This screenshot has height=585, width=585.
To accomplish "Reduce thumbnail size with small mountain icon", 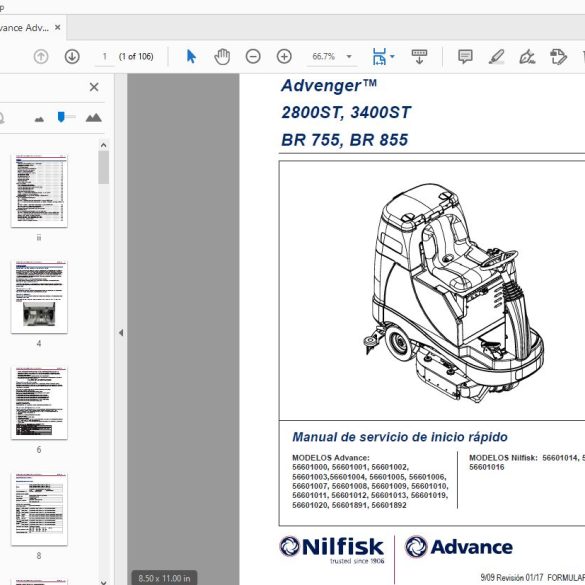I will click(39, 119).
